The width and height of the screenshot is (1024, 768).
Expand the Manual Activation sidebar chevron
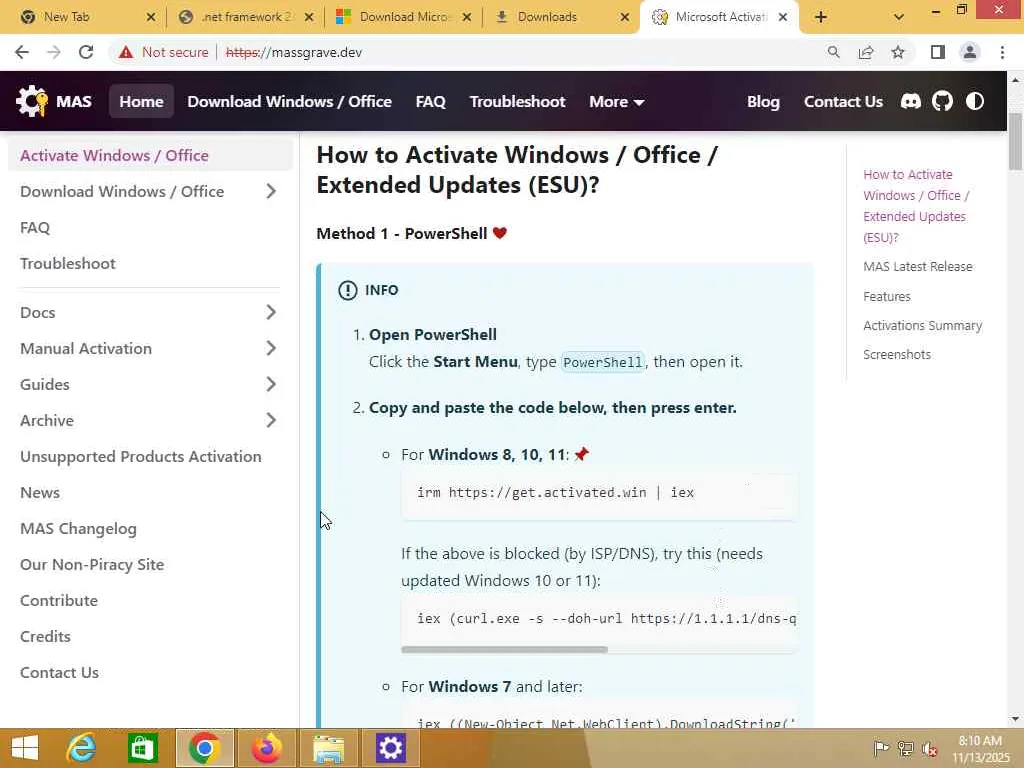point(271,348)
